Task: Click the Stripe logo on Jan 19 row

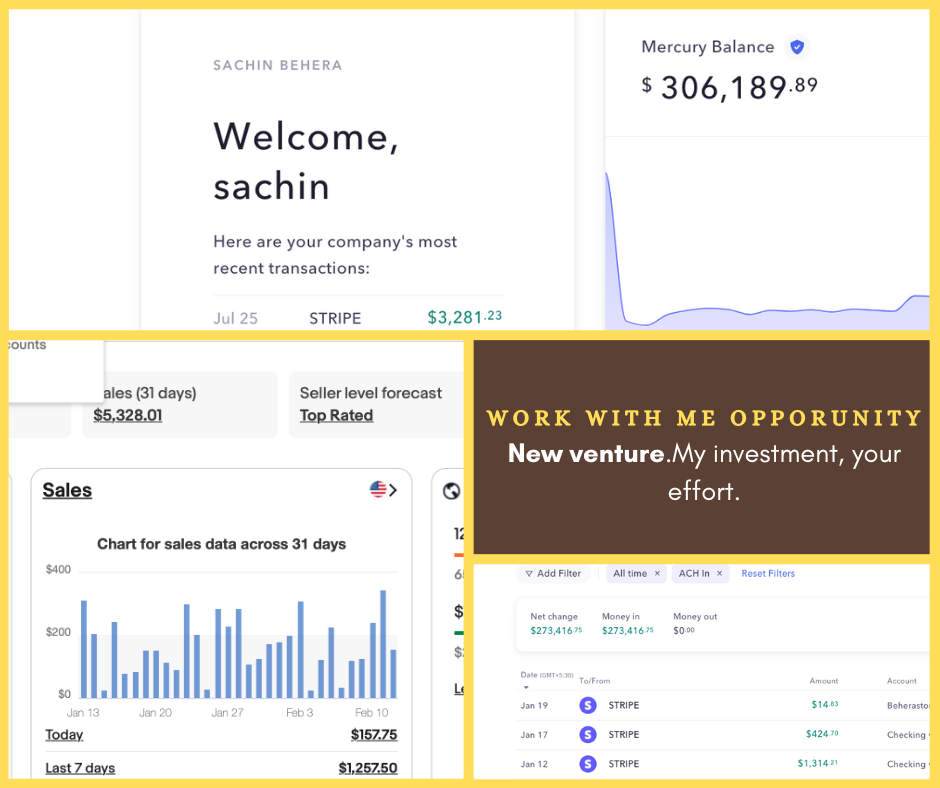Action: 588,705
